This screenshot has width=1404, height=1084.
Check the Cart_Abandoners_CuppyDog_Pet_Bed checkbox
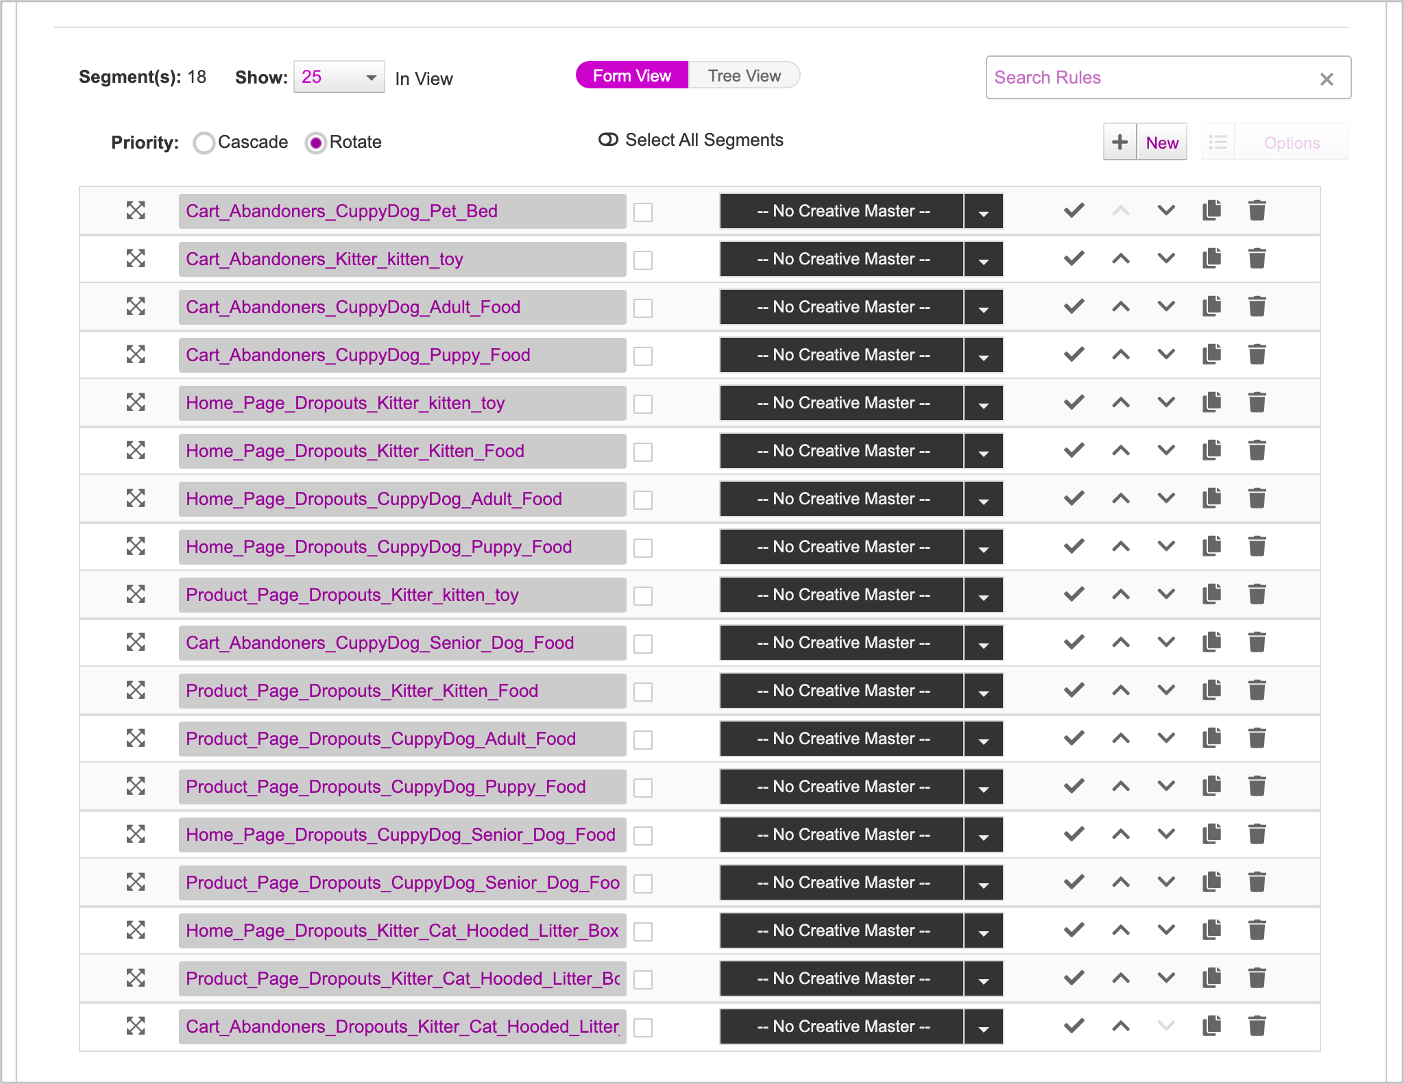[x=643, y=212]
